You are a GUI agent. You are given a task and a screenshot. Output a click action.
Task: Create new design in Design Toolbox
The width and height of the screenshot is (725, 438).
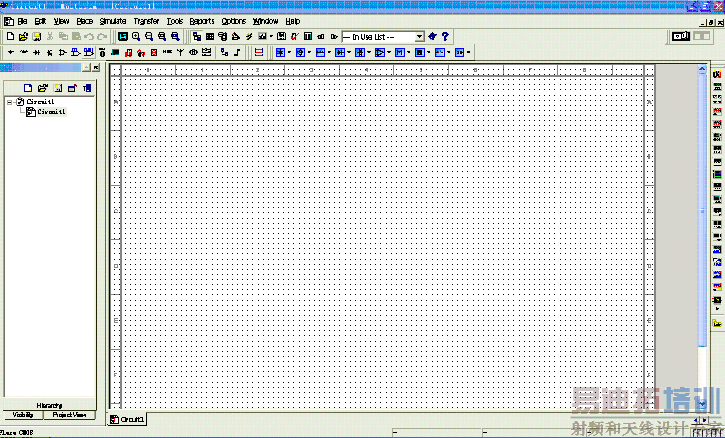click(28, 88)
